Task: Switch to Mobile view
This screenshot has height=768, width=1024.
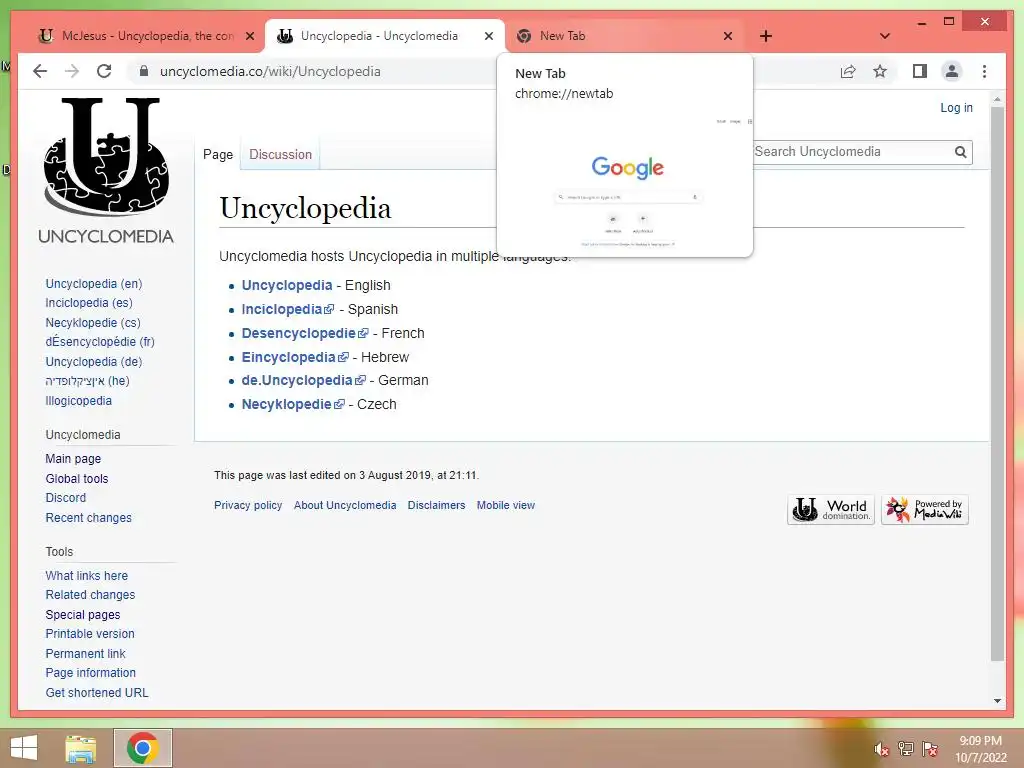Action: [505, 505]
